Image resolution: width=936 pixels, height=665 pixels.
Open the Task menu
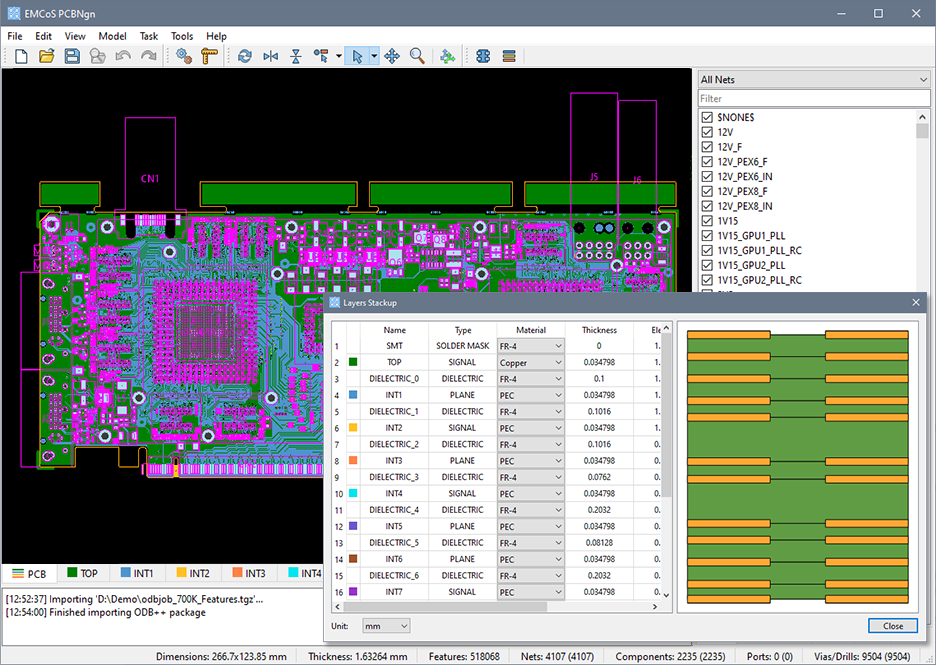click(148, 36)
